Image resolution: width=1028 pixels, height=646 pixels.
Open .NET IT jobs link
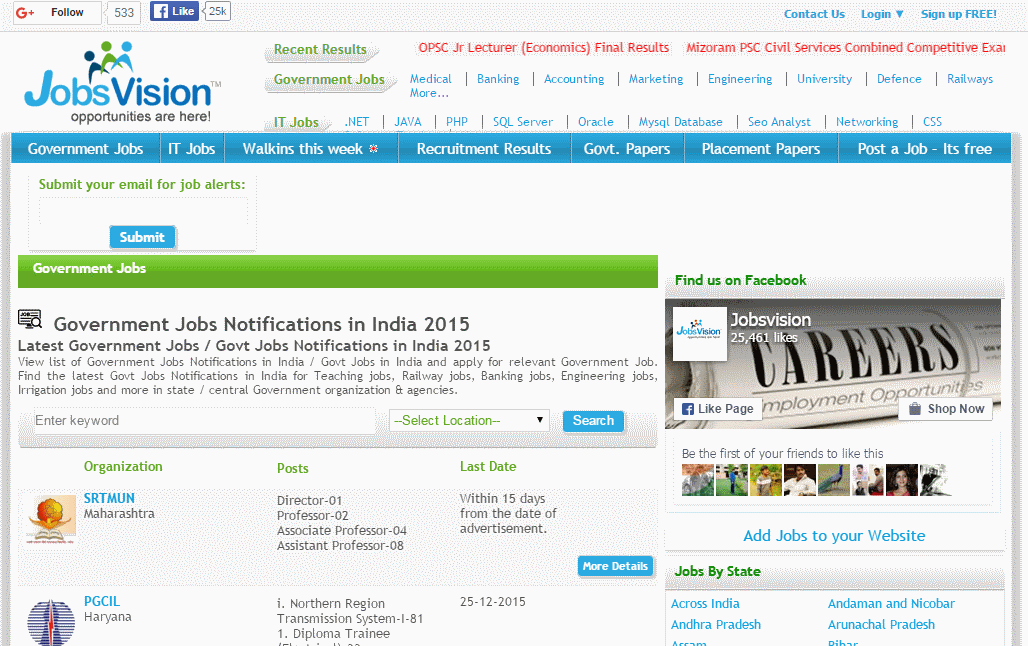(x=357, y=121)
